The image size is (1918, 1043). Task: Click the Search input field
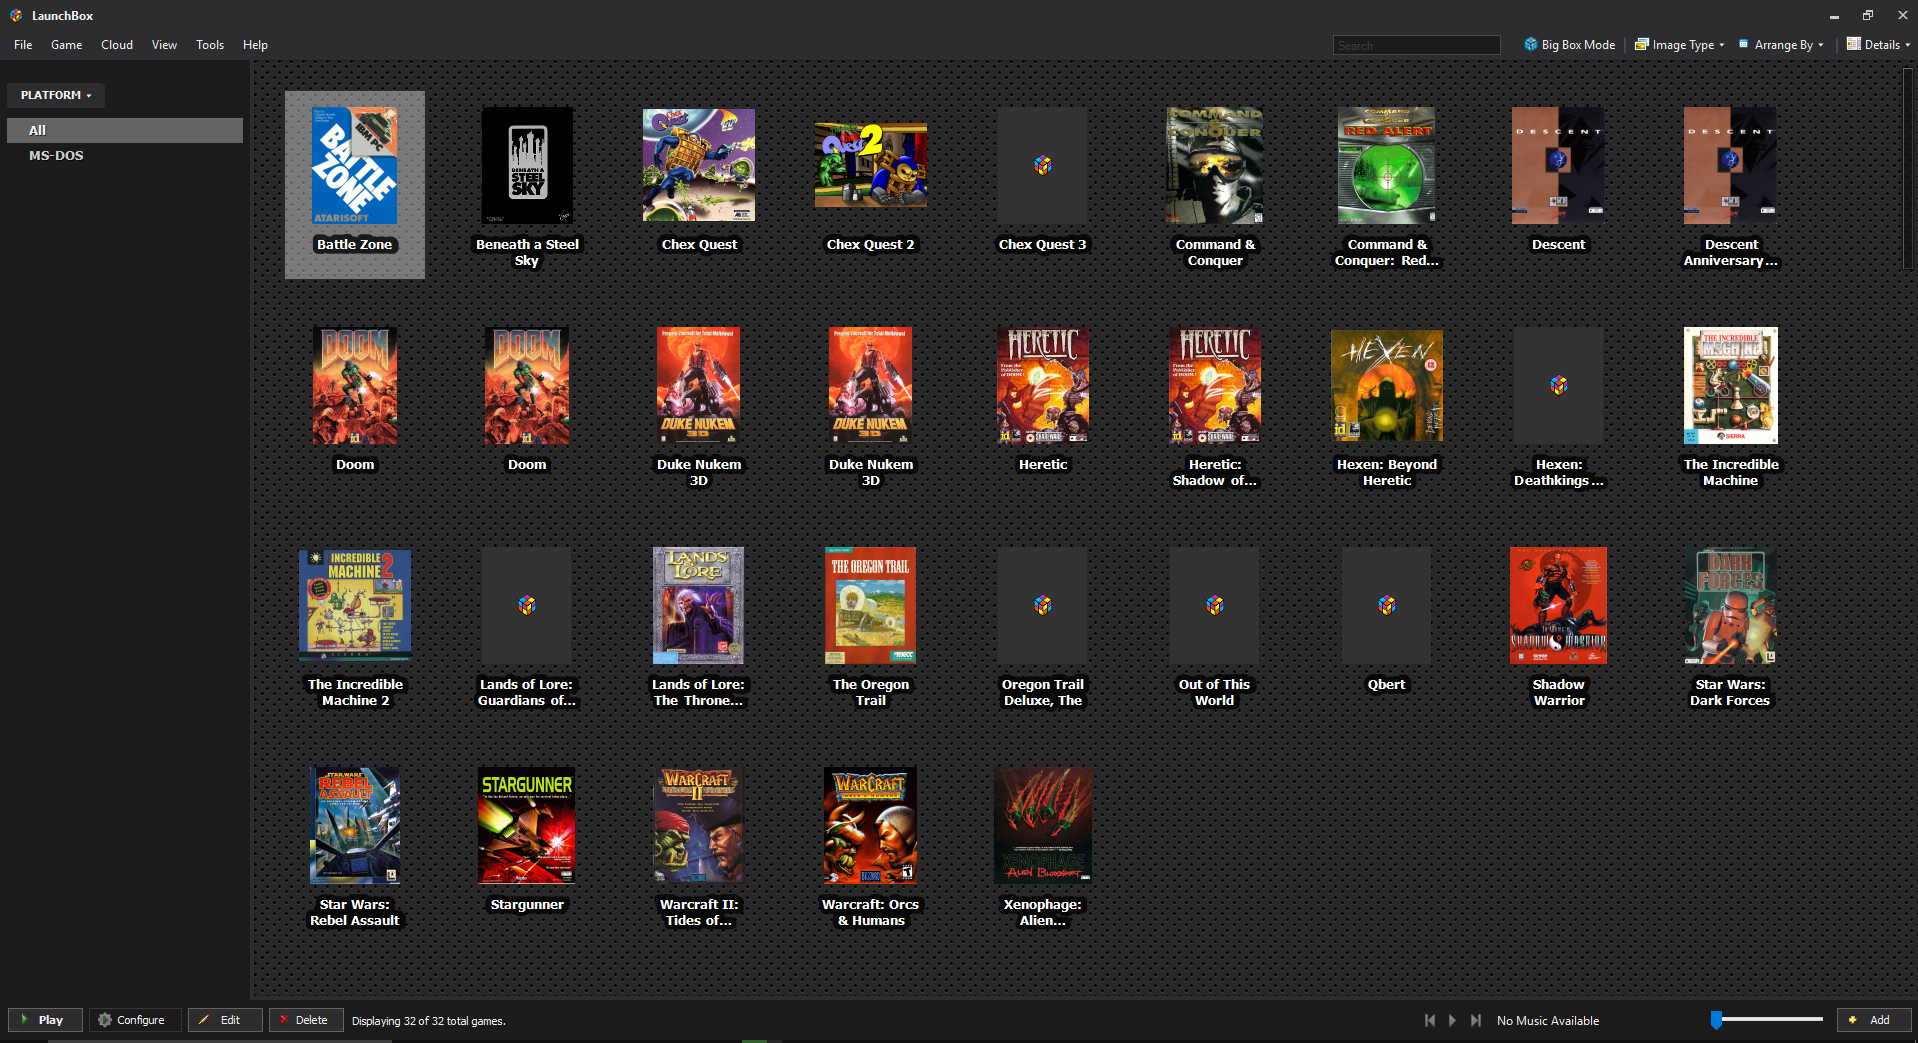(x=1416, y=45)
